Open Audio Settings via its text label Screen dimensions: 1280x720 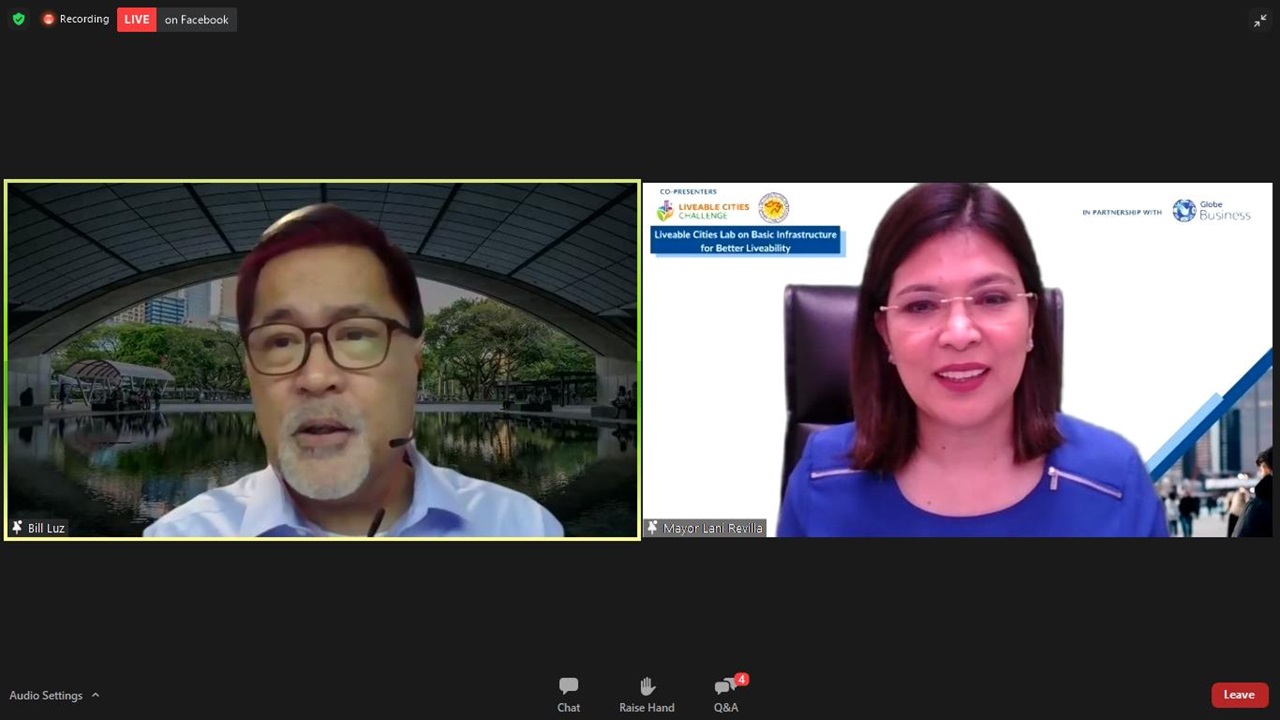point(46,695)
